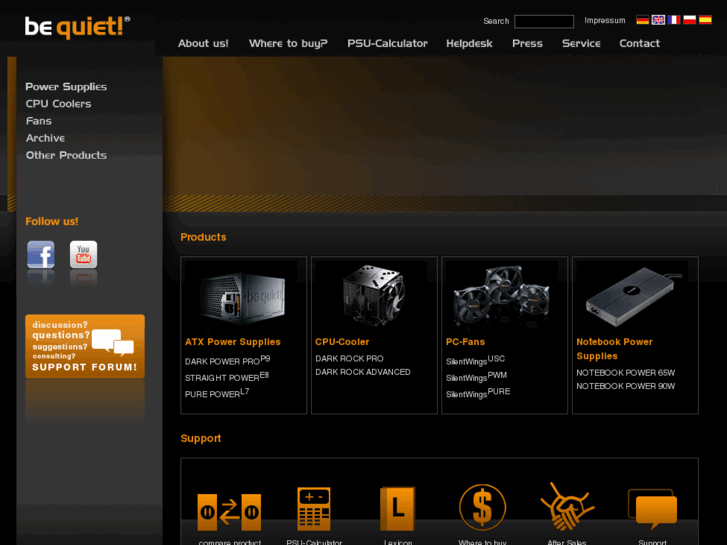The width and height of the screenshot is (727, 545).
Task: Go to Fans in sidebar
Action: pos(38,121)
